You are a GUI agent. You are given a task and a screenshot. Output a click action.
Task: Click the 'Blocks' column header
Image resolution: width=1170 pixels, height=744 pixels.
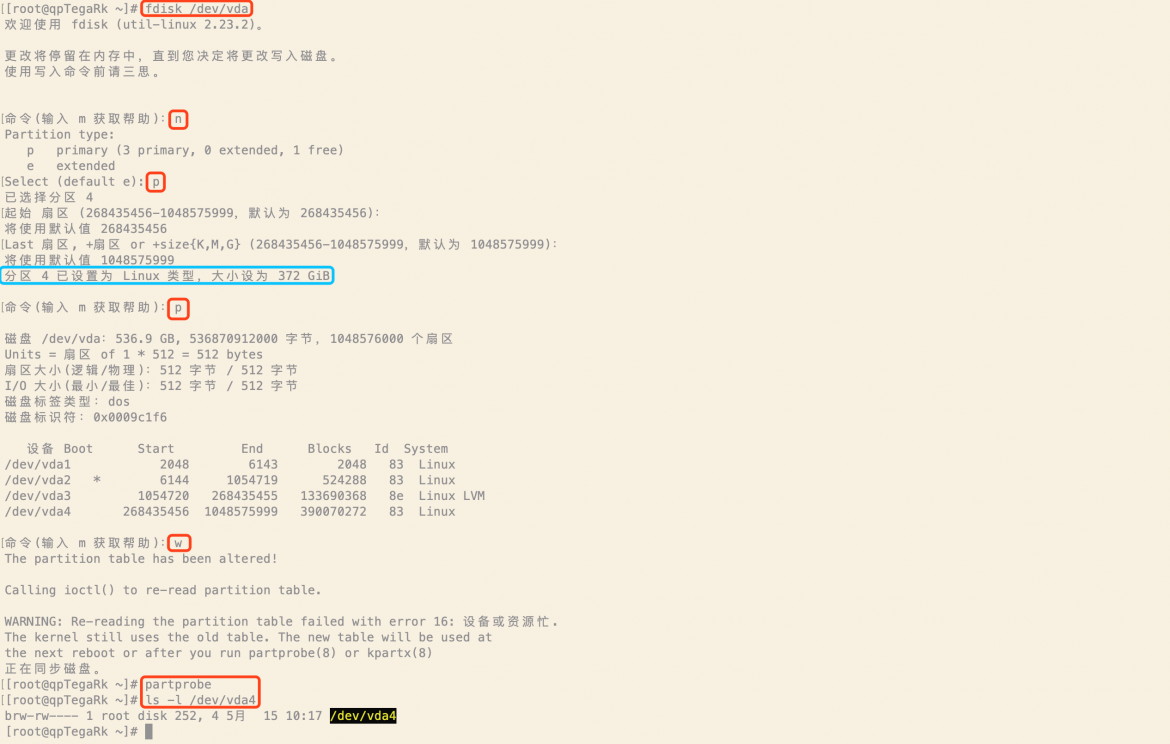pos(329,448)
